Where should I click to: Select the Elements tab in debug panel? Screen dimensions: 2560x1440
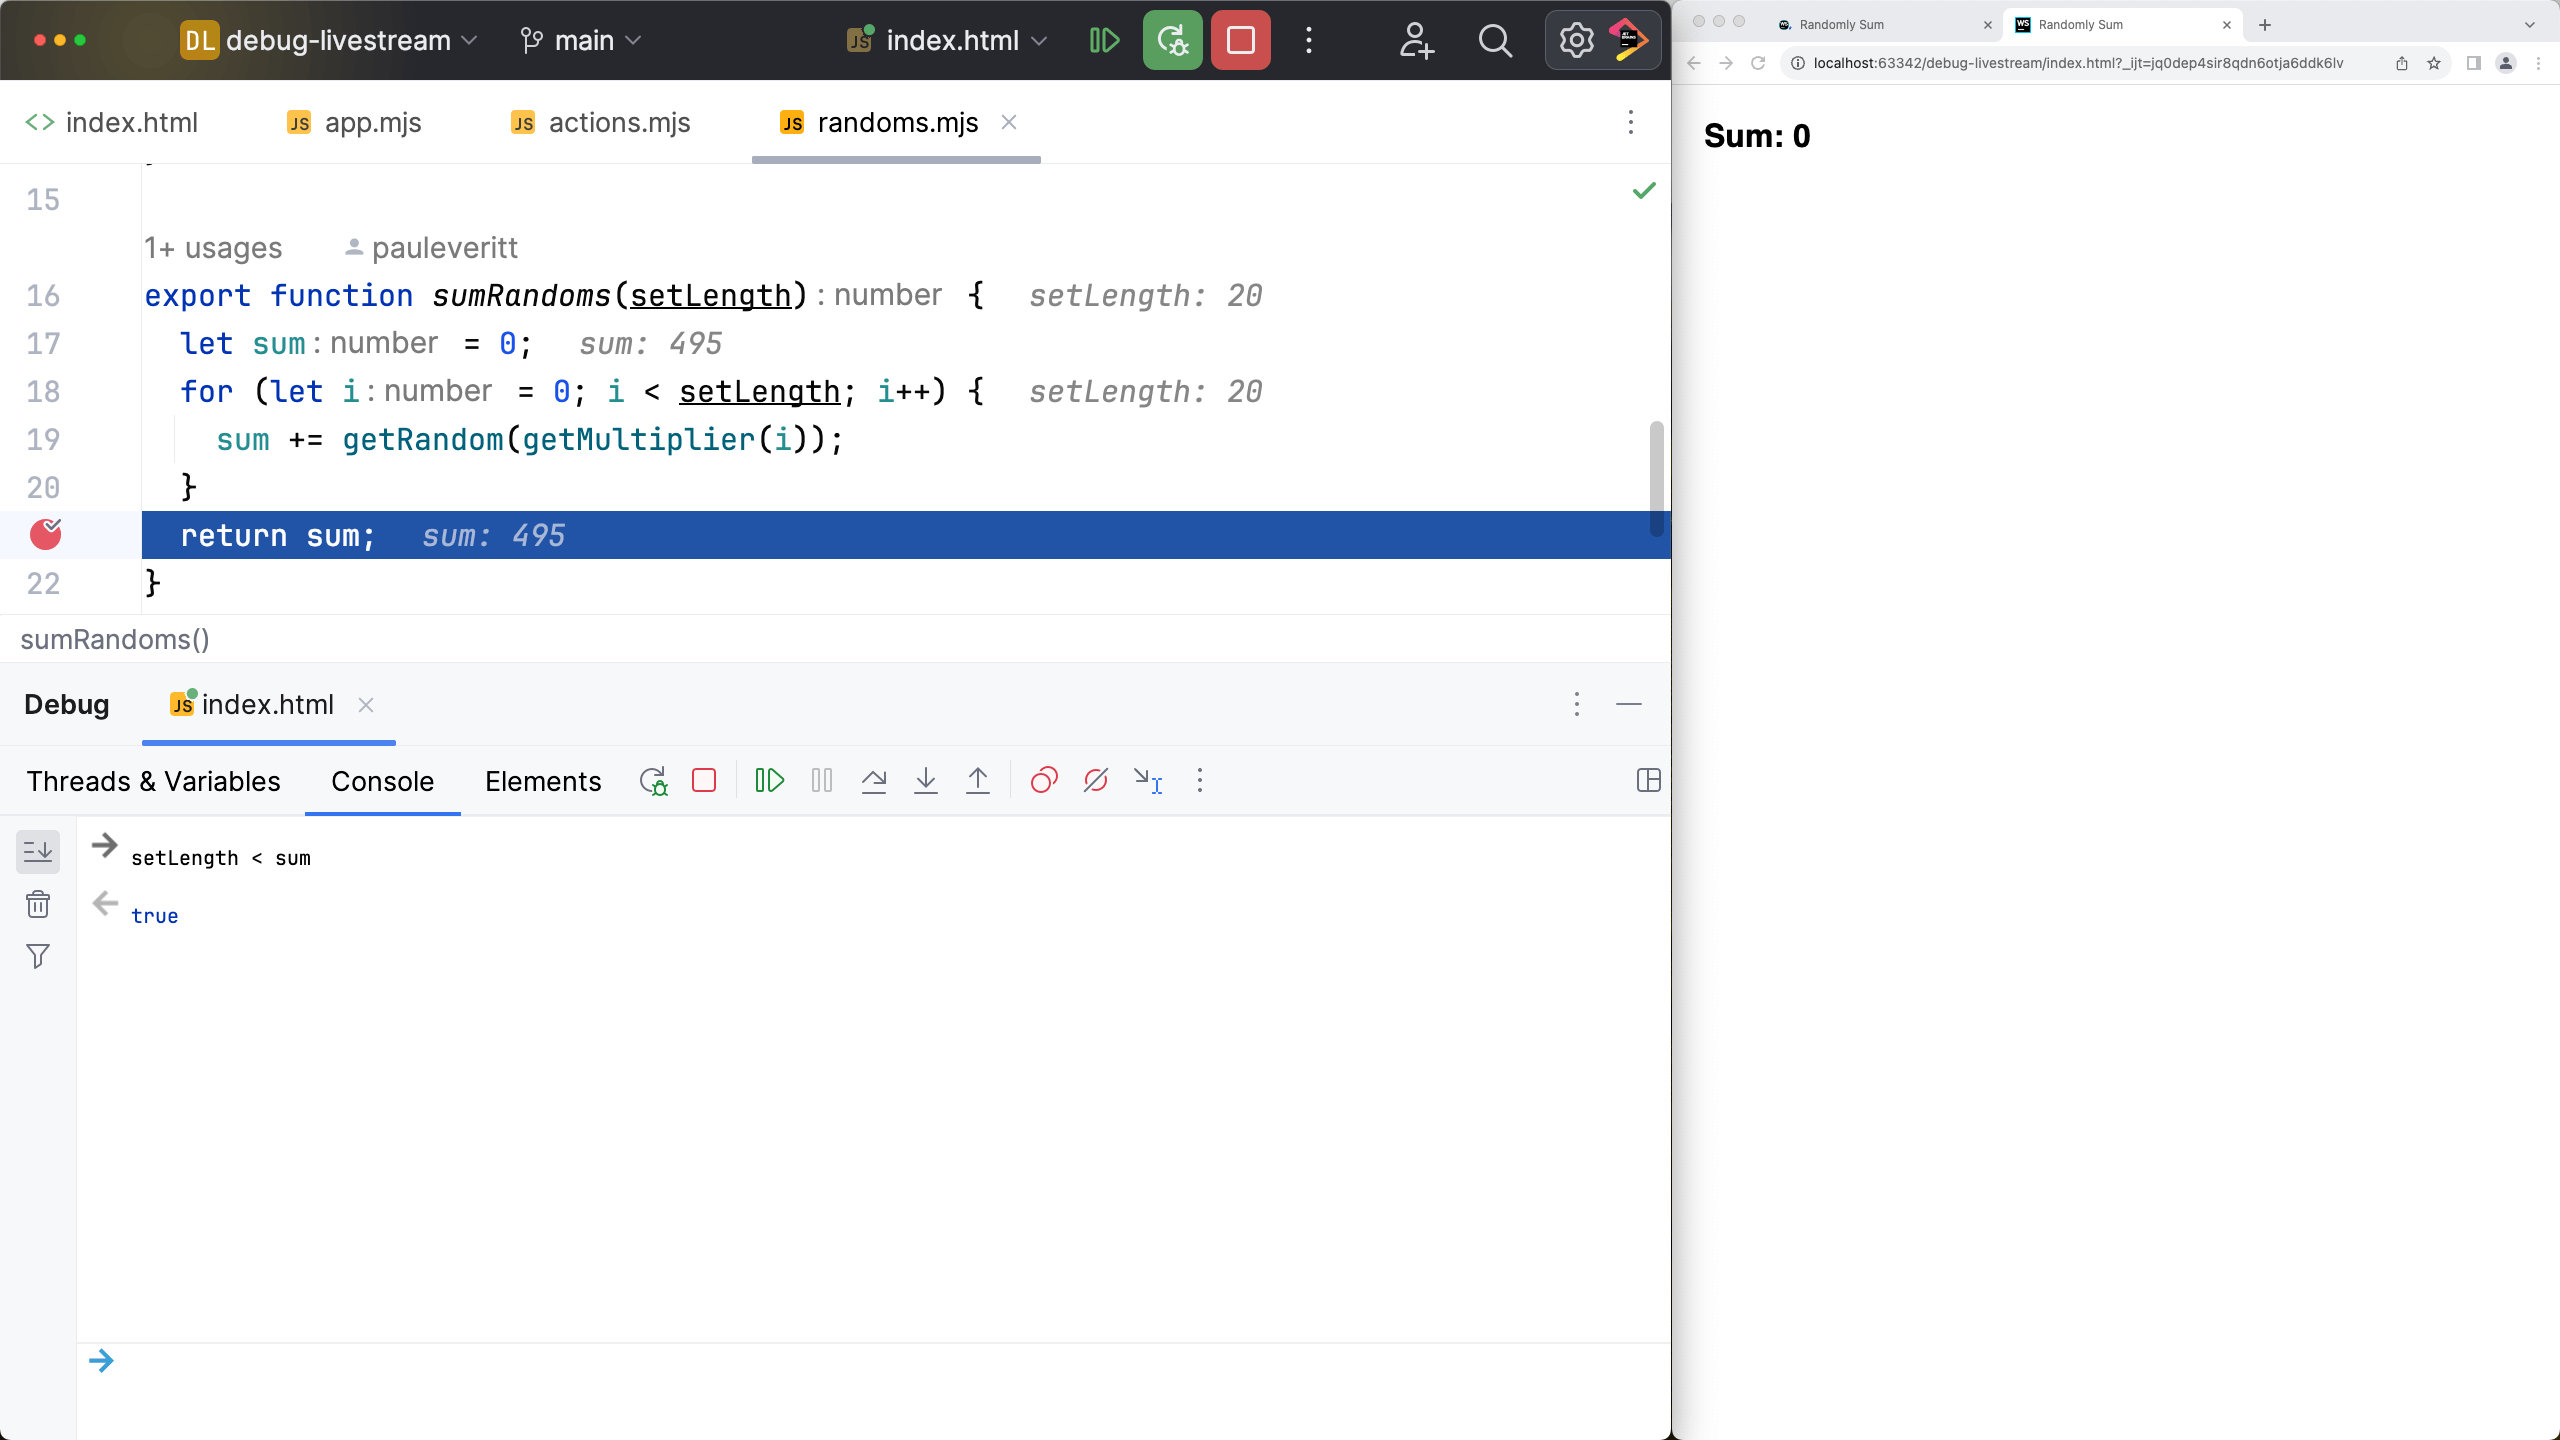tap(543, 781)
